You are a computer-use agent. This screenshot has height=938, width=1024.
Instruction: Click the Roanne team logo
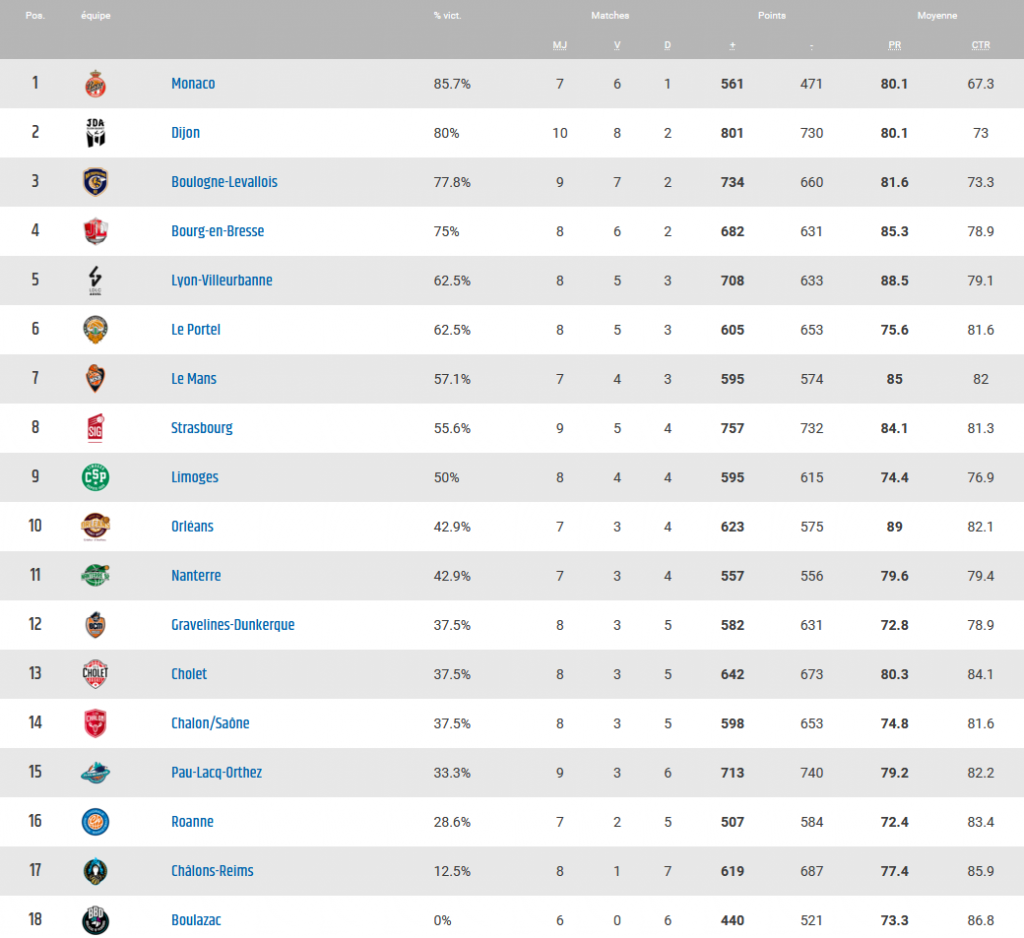[95, 822]
